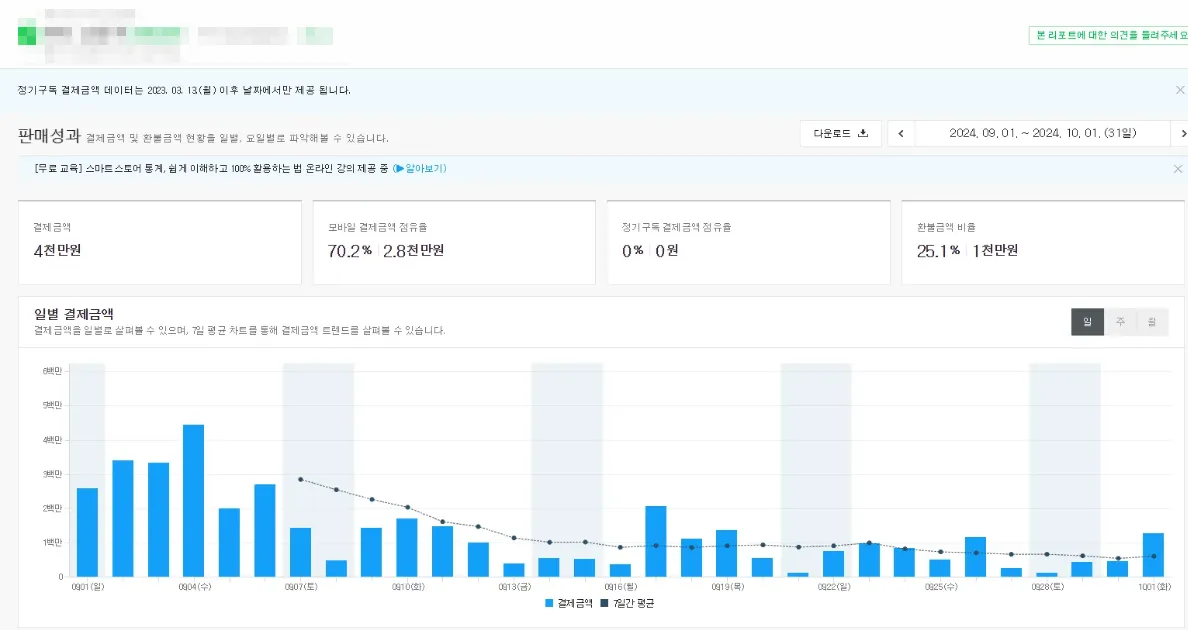
Task: Switch chart to 월 monthly view
Action: pos(1153,322)
